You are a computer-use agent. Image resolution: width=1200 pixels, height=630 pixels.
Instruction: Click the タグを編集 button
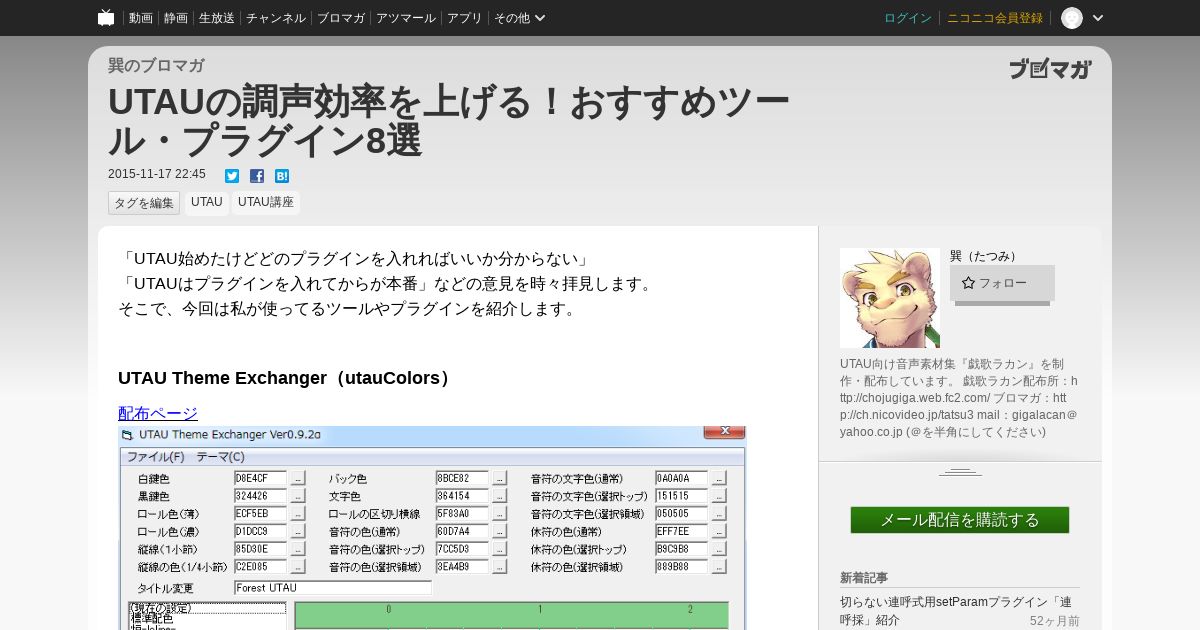(144, 203)
